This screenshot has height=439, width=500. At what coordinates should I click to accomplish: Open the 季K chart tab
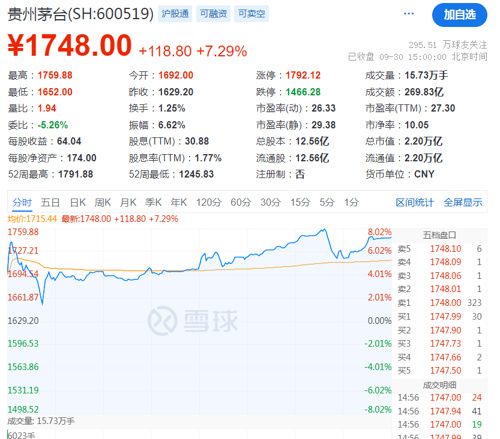tap(153, 202)
